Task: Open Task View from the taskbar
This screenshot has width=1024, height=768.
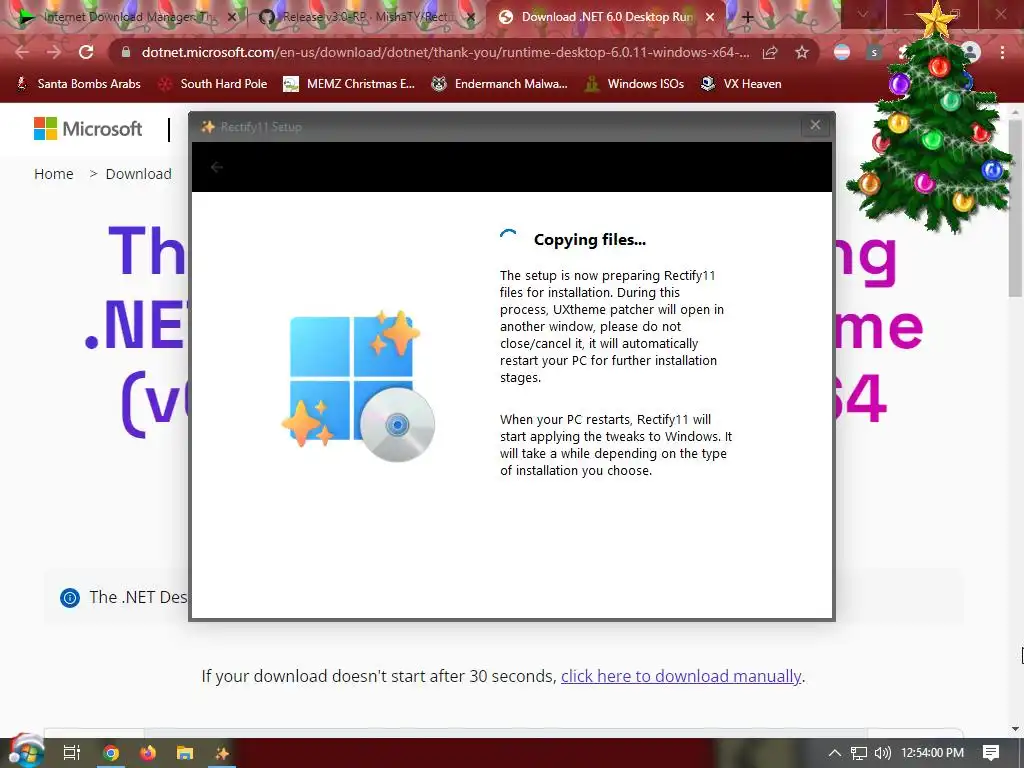Action: point(72,753)
